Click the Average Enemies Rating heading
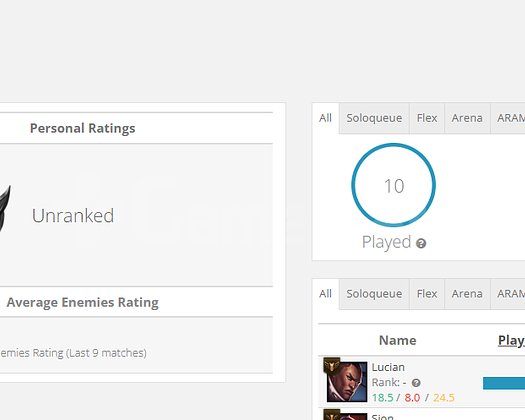 82,302
